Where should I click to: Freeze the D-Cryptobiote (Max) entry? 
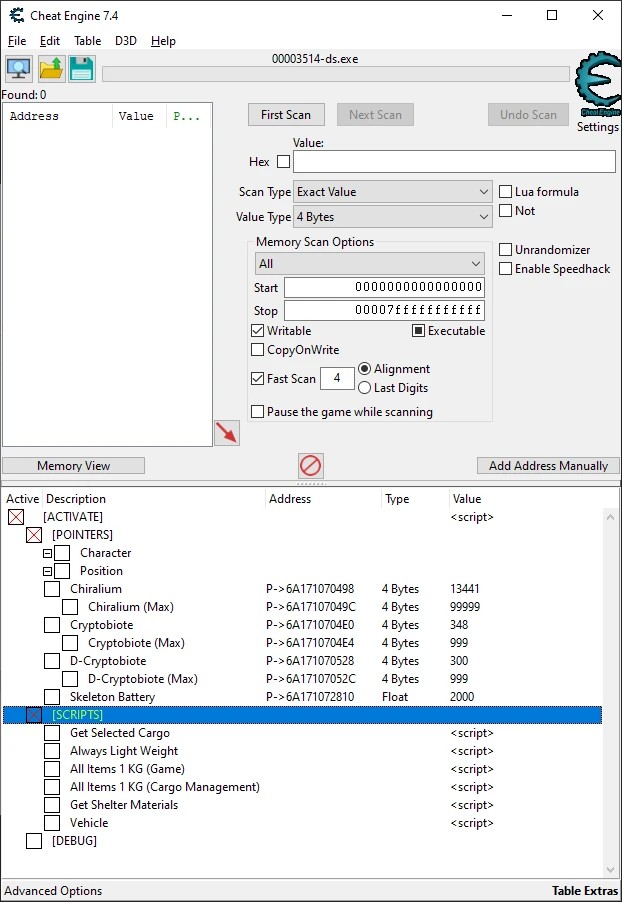[70, 679]
